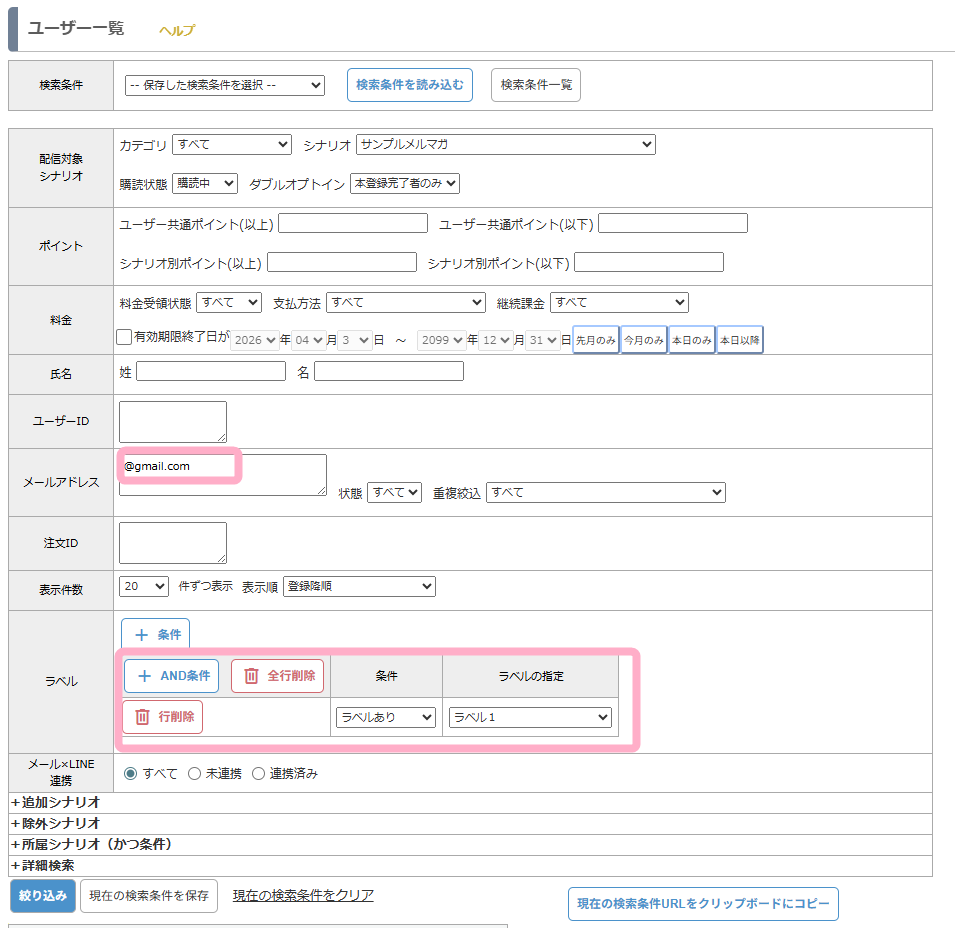Click the 先月のみ date shortcut button

(595, 340)
